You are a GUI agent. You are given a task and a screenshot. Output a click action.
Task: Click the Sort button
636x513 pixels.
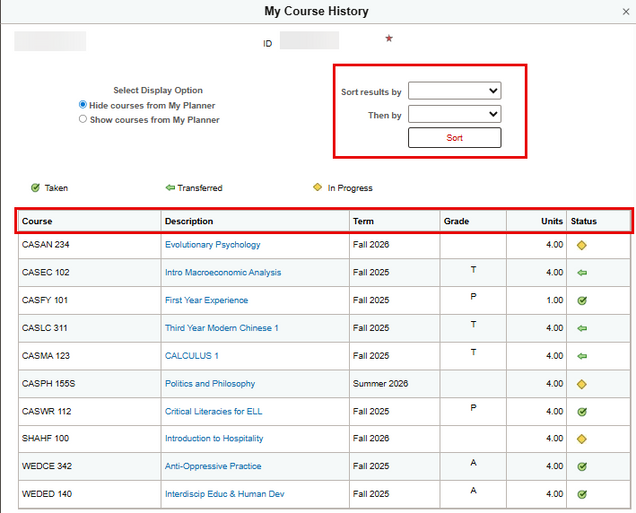tap(454, 138)
